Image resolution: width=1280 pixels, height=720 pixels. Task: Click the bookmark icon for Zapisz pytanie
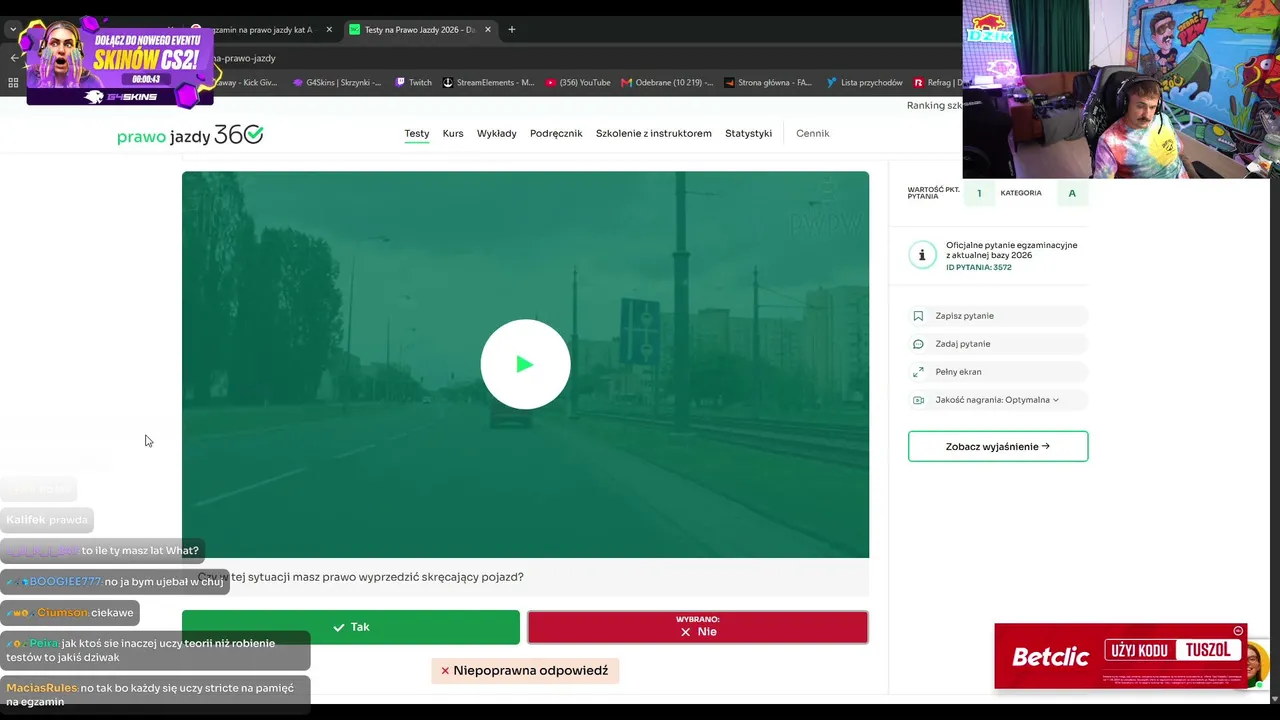pos(918,316)
